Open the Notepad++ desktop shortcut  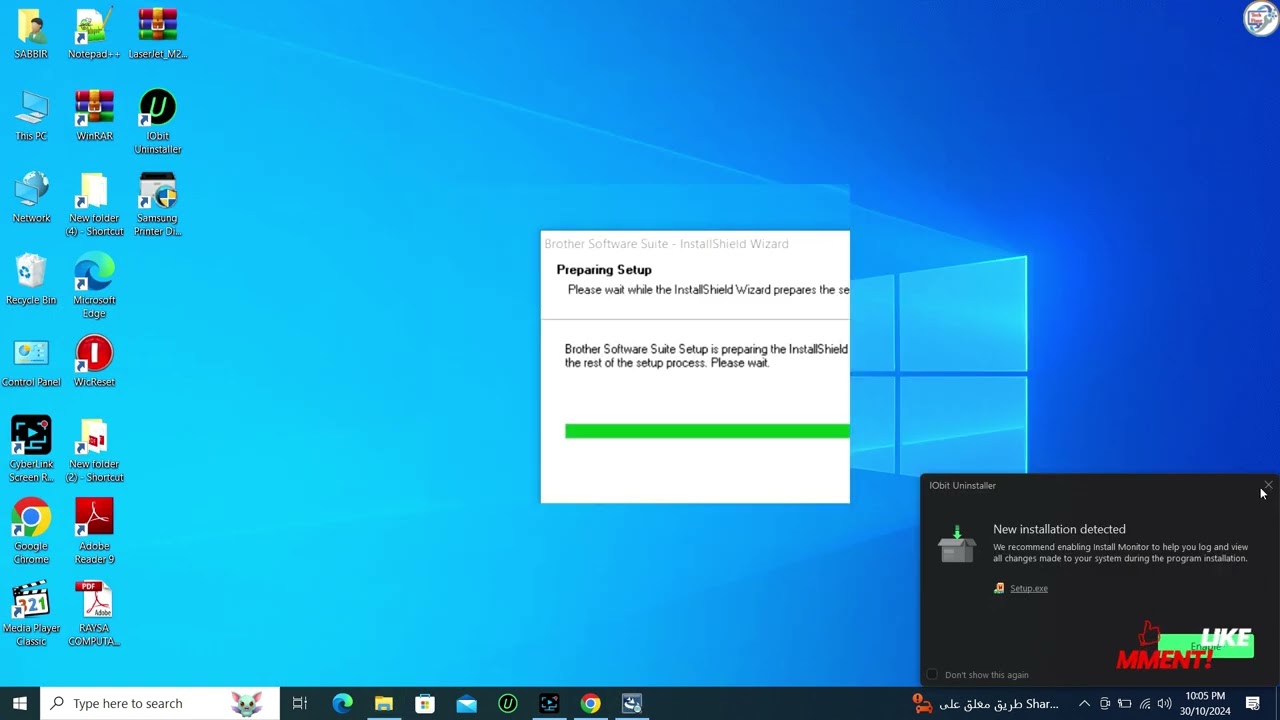point(94,34)
